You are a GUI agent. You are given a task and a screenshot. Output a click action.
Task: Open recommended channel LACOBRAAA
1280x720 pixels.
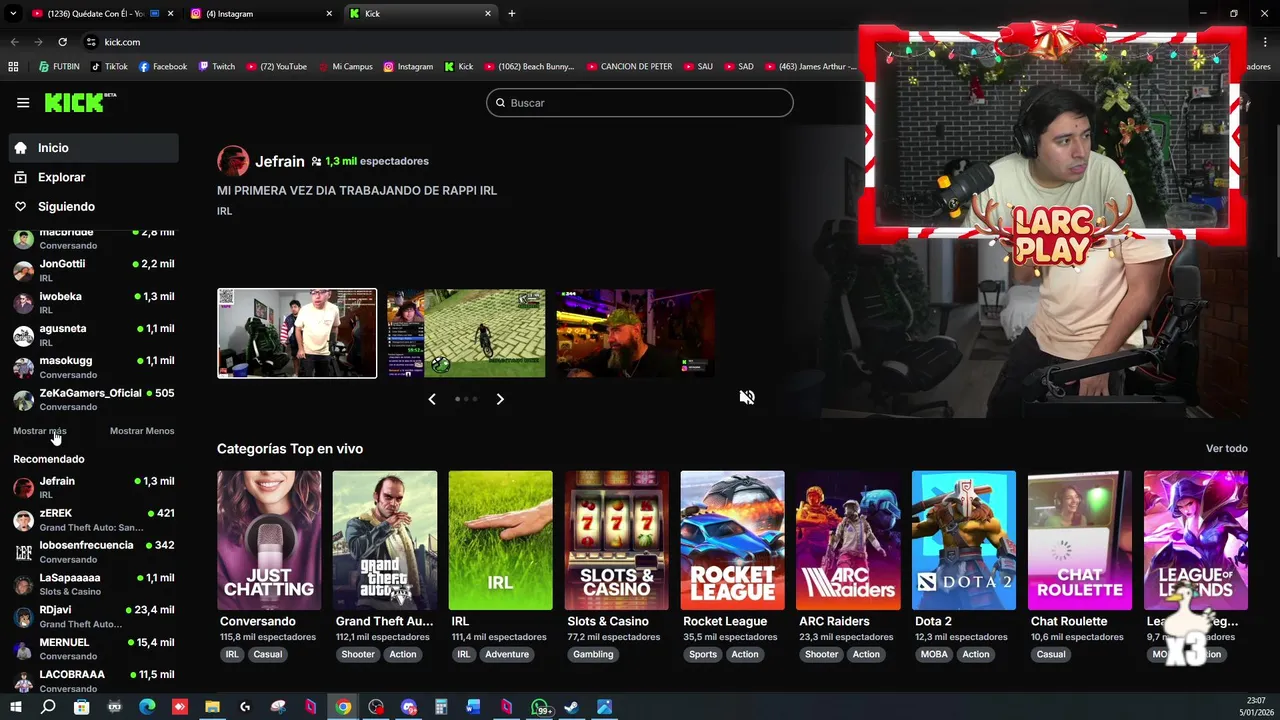coord(94,680)
